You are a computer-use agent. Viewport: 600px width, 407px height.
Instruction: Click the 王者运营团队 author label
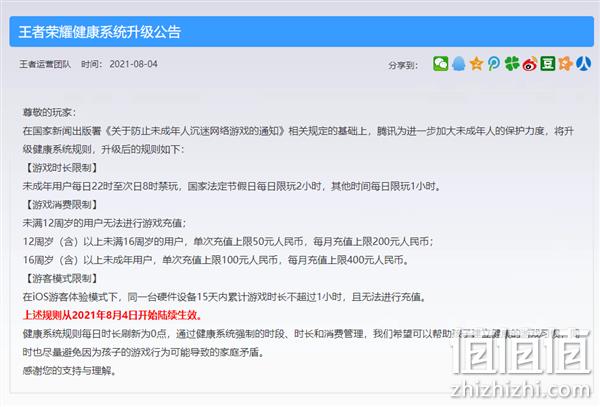pos(45,64)
